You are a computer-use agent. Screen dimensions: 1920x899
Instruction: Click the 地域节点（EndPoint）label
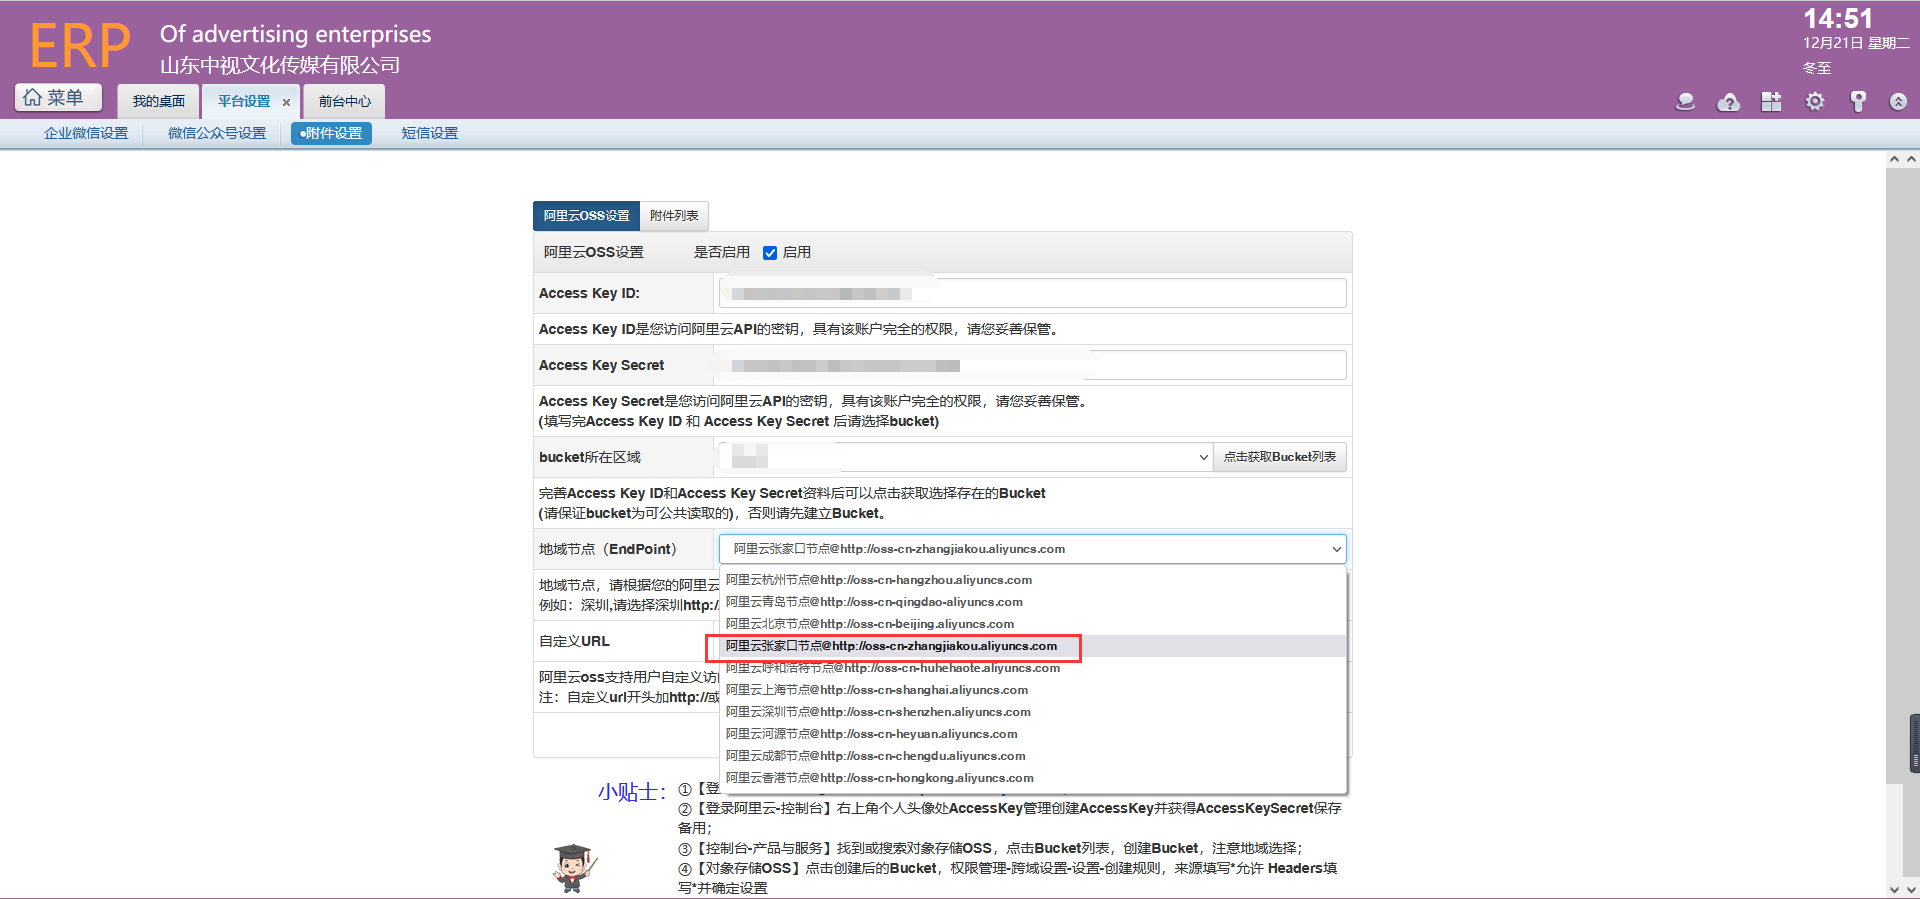tap(611, 549)
